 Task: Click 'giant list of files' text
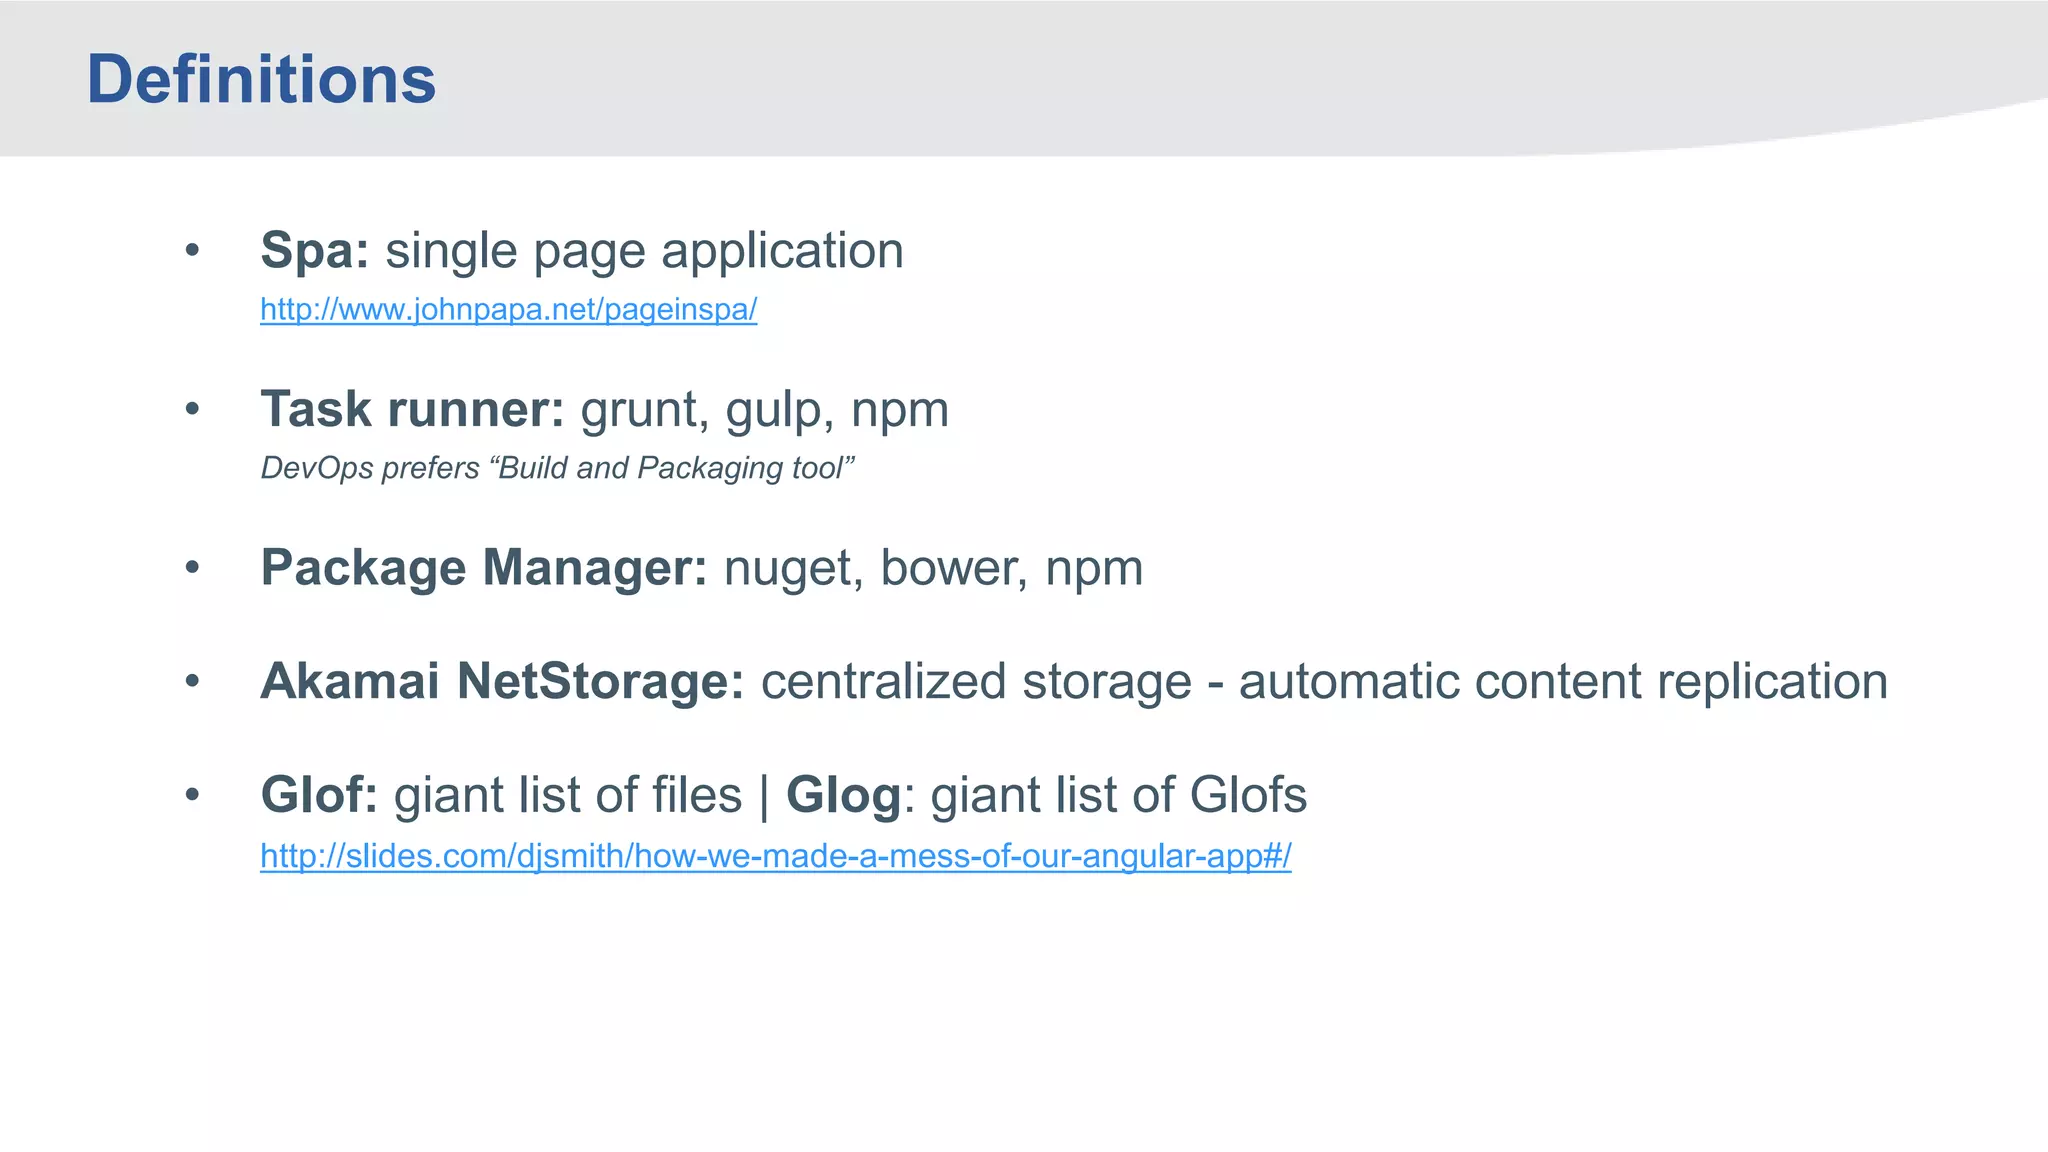pos(568,796)
